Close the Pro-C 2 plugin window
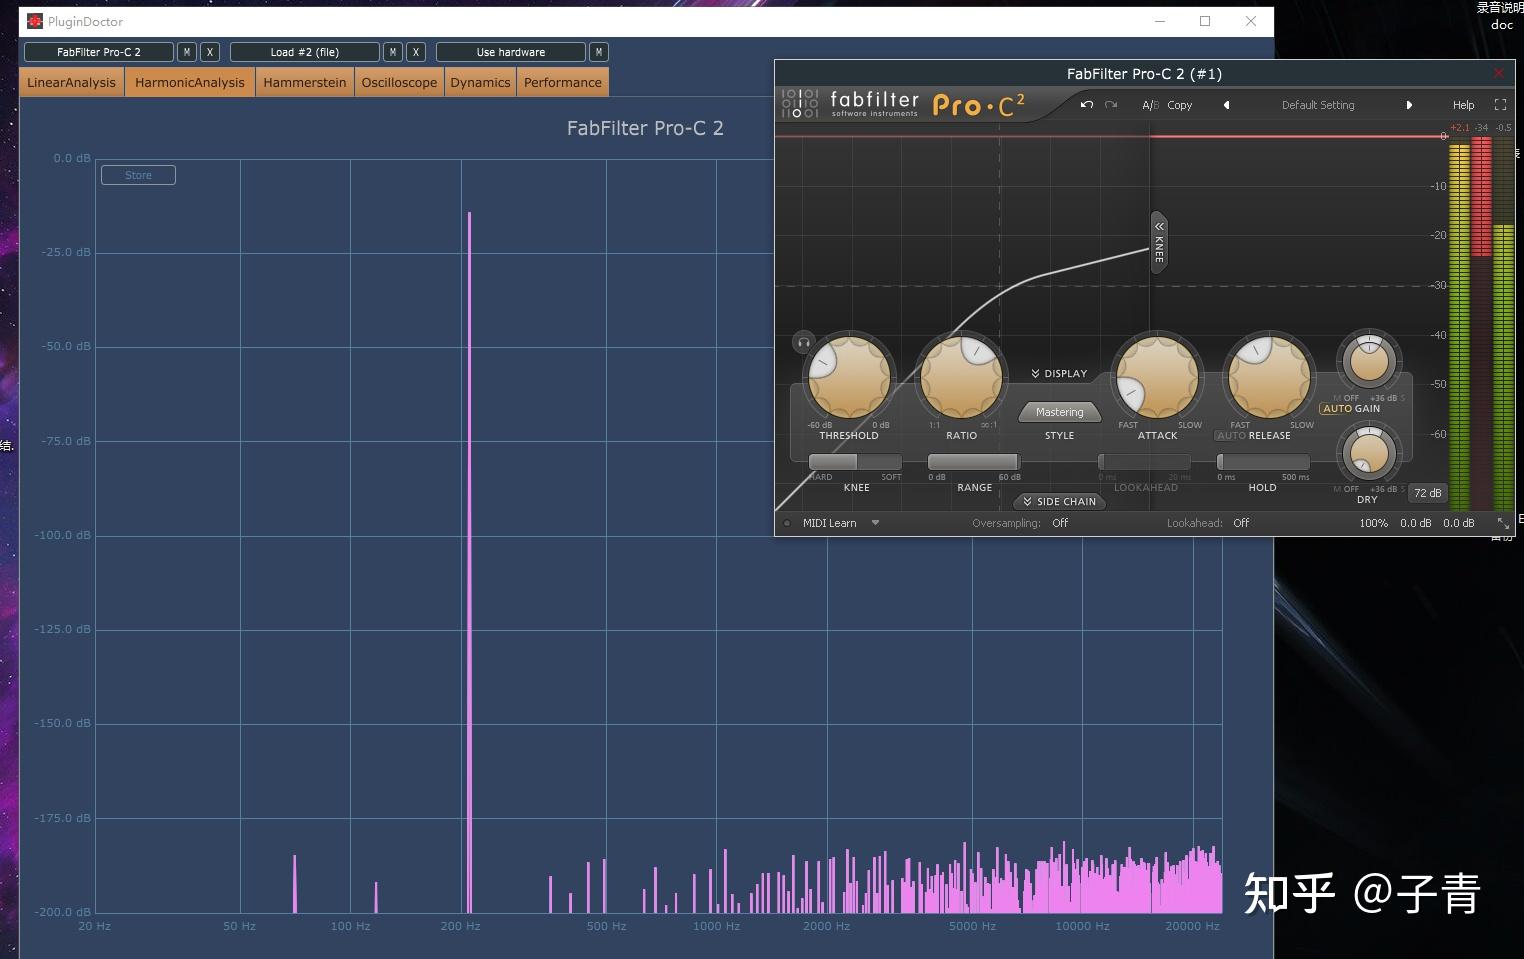Image resolution: width=1524 pixels, height=959 pixels. (1498, 73)
